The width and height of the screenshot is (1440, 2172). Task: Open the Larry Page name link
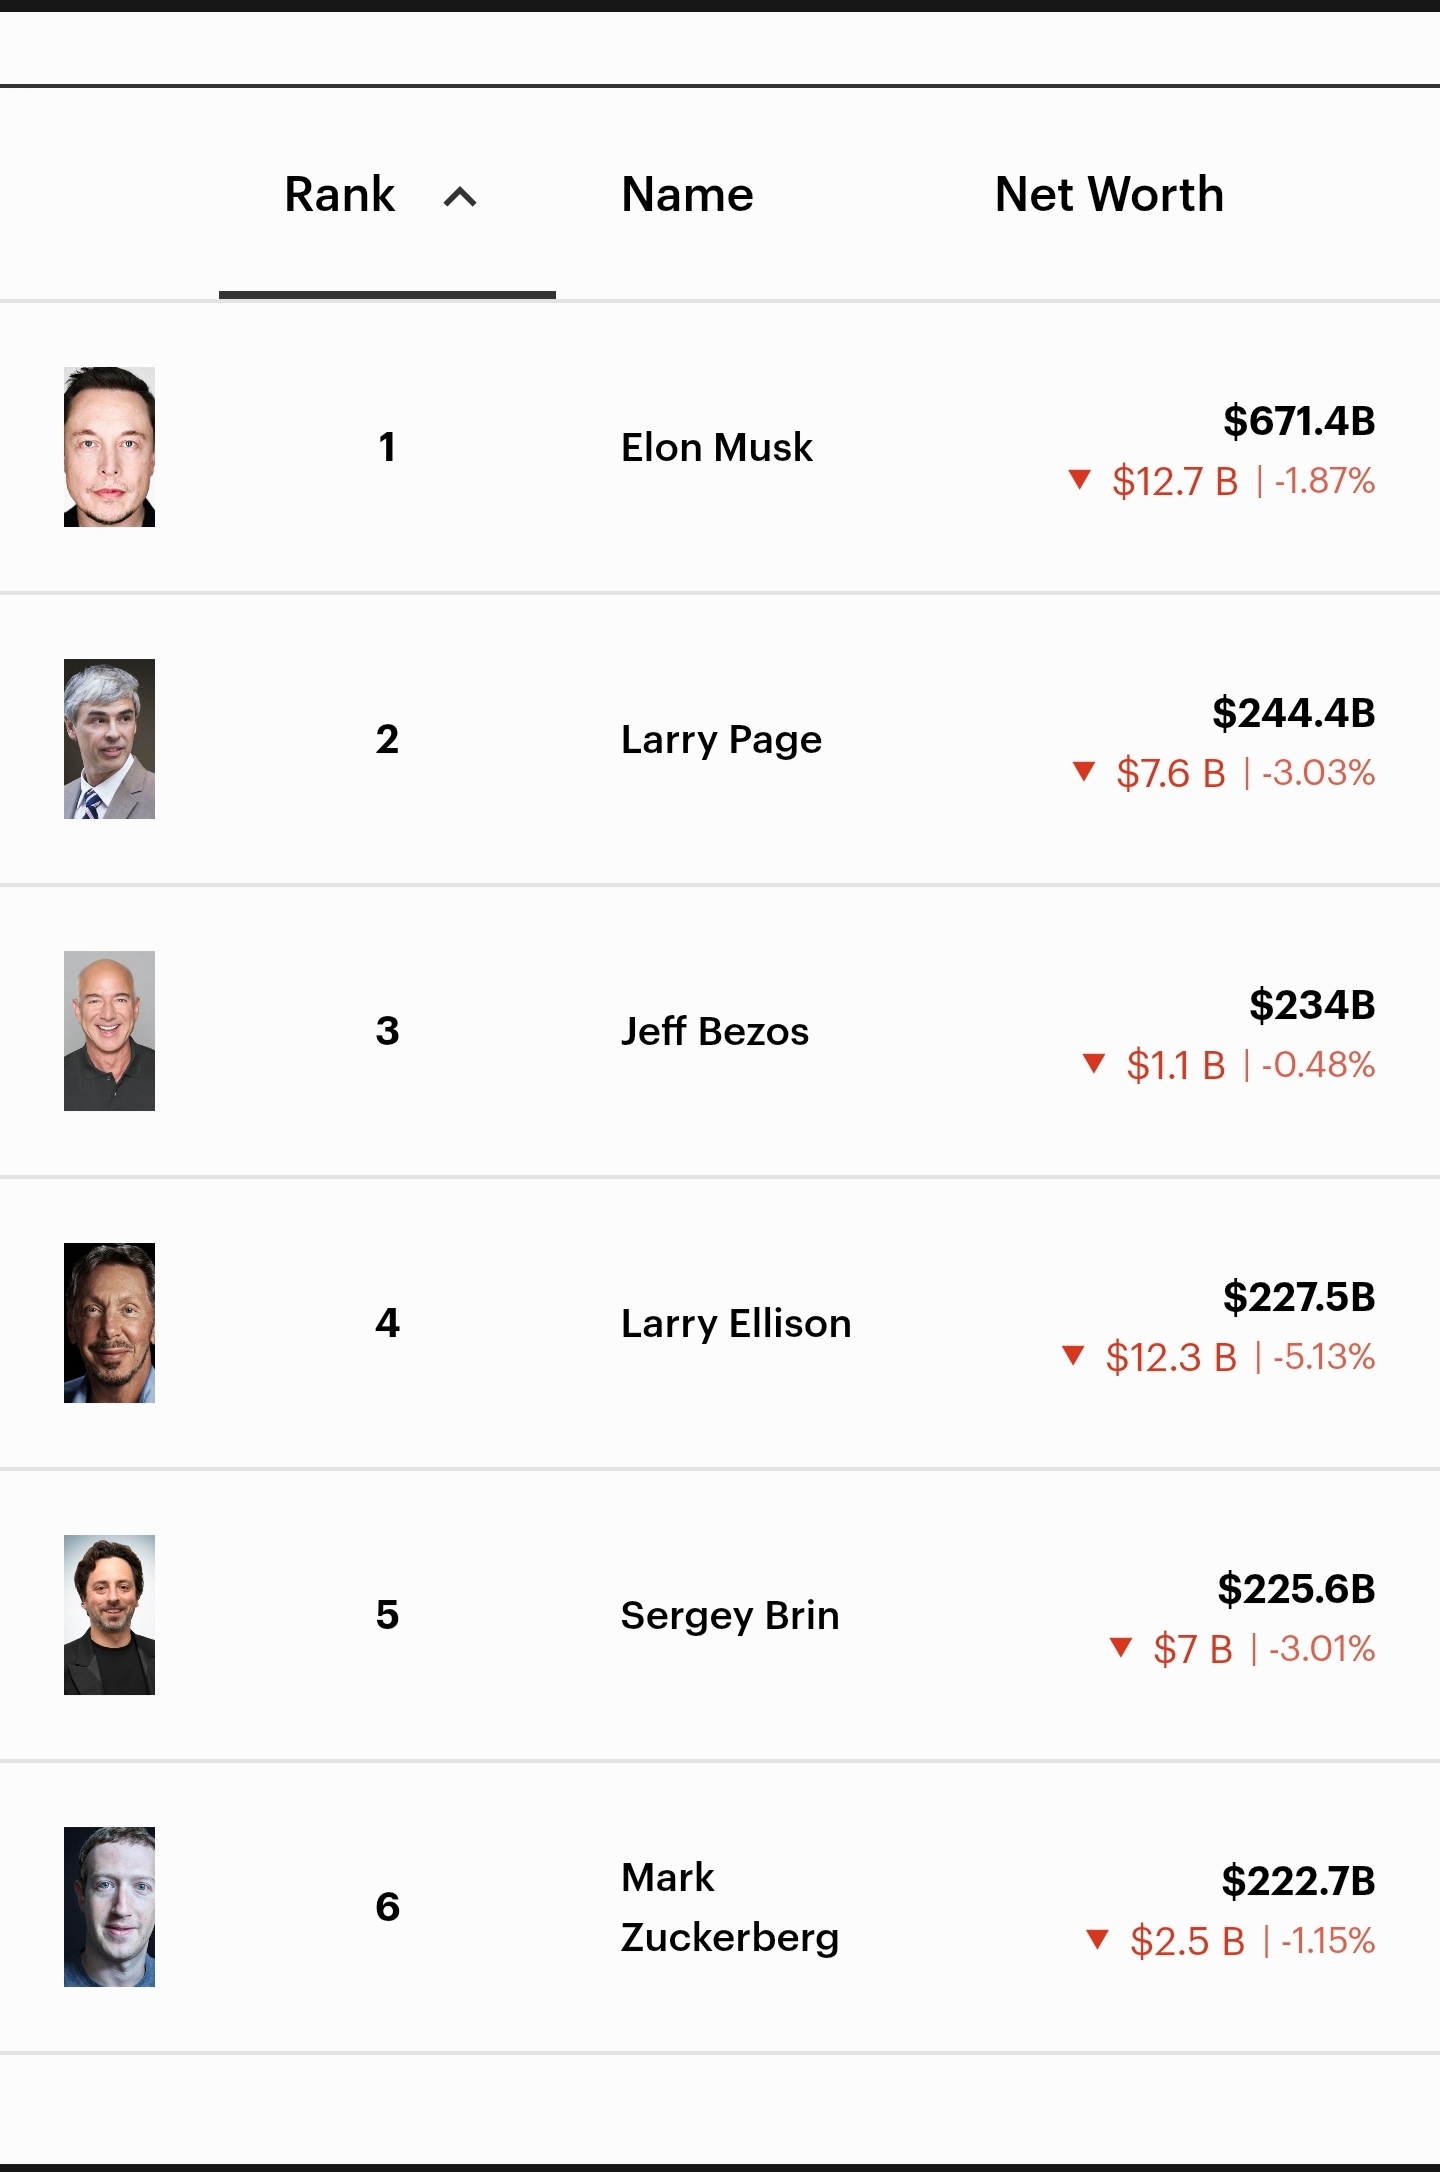click(721, 739)
